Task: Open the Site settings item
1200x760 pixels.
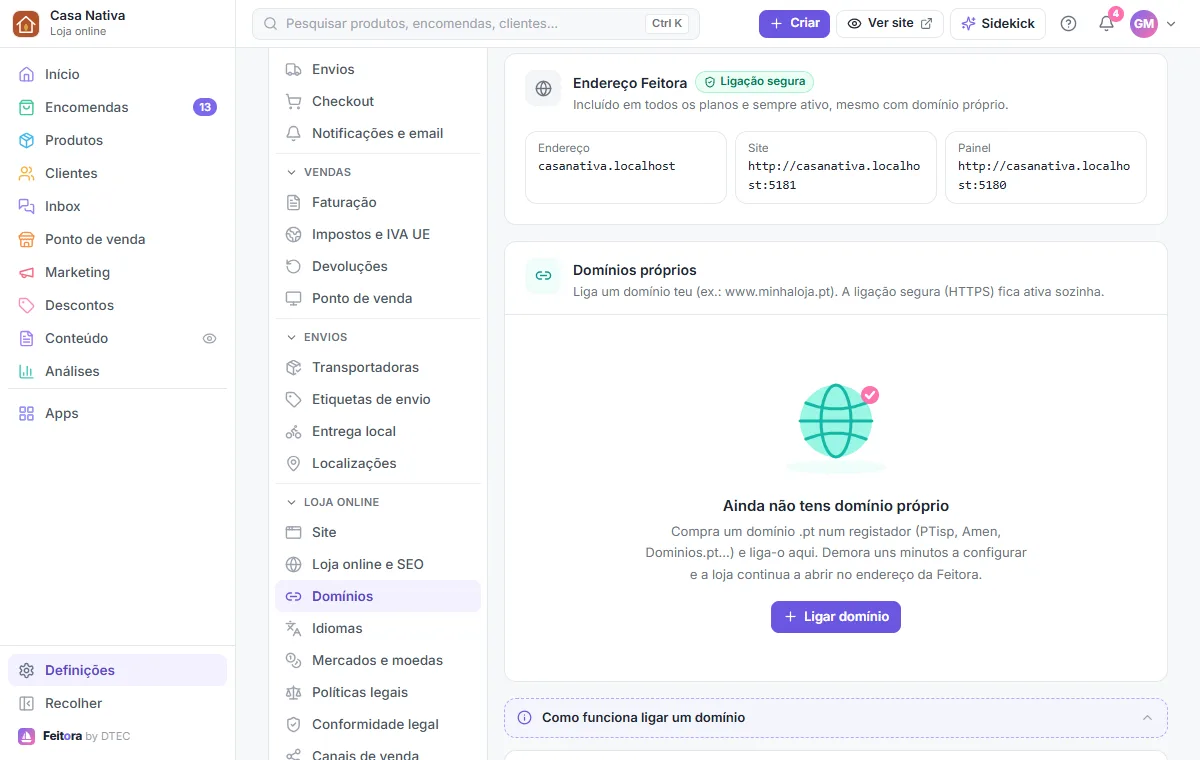Action: coord(378,532)
